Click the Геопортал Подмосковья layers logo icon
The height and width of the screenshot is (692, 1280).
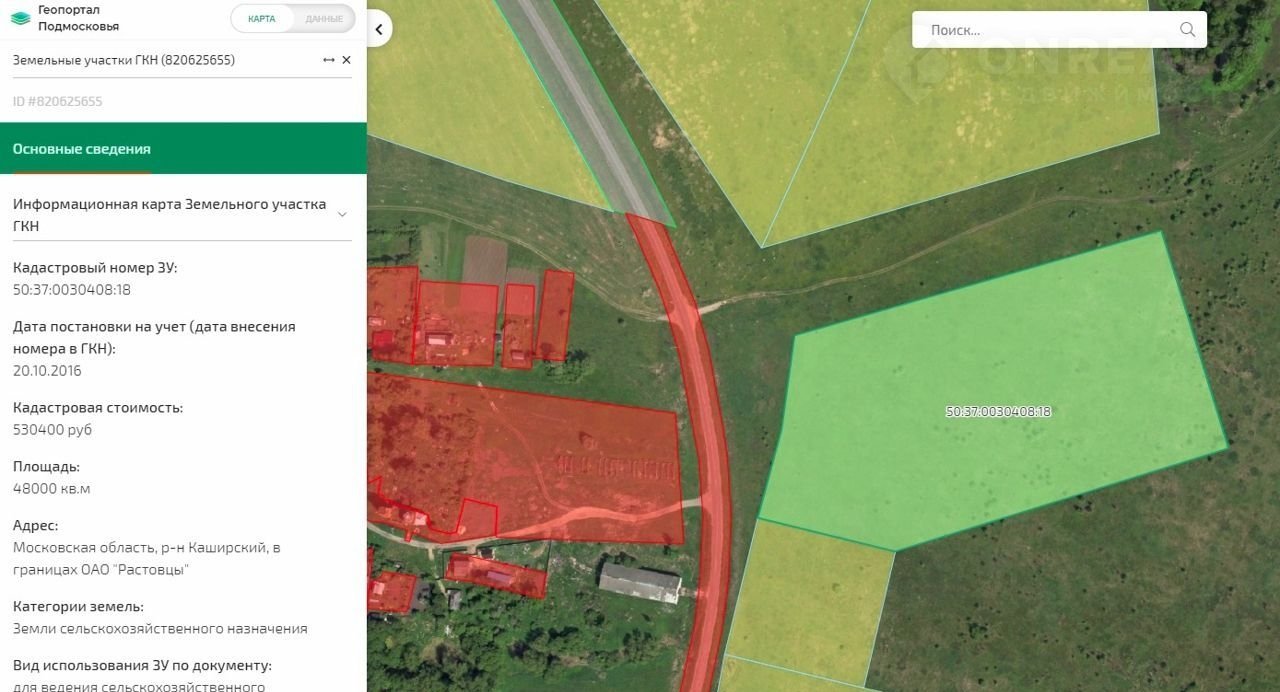pos(20,18)
